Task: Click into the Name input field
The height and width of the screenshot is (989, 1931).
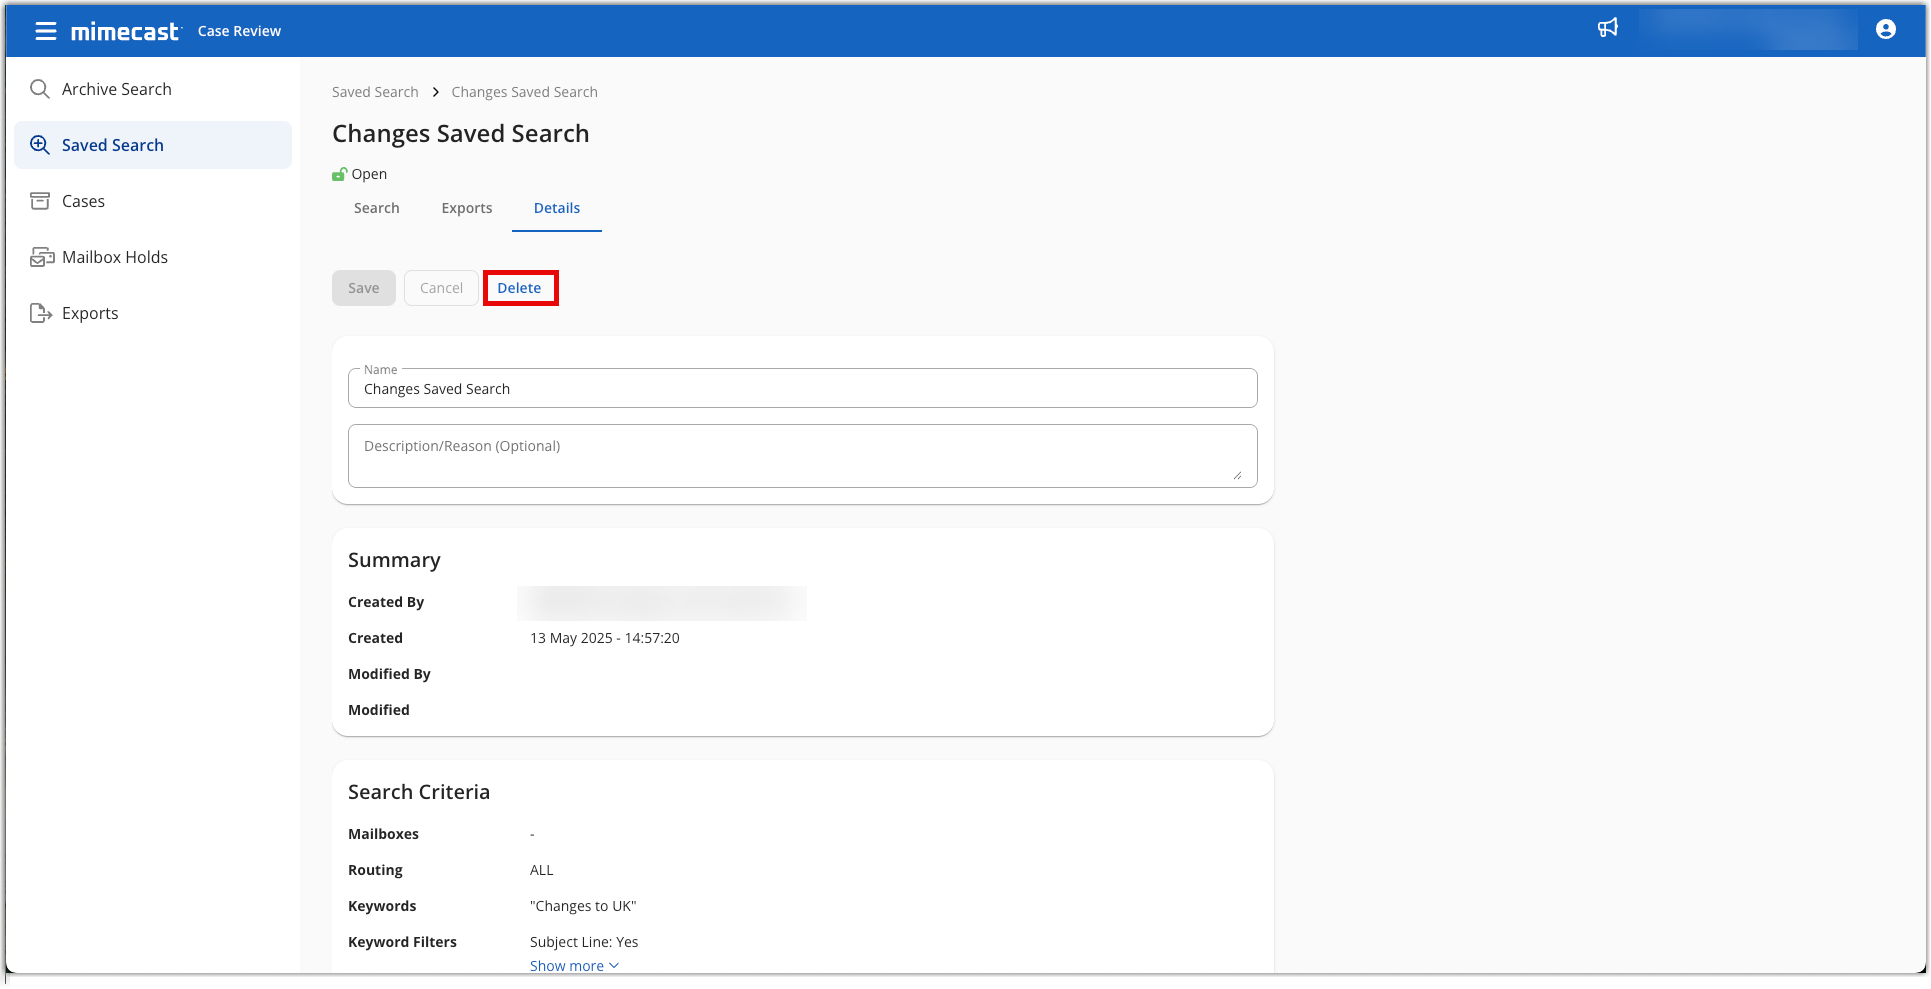Action: [x=802, y=389]
